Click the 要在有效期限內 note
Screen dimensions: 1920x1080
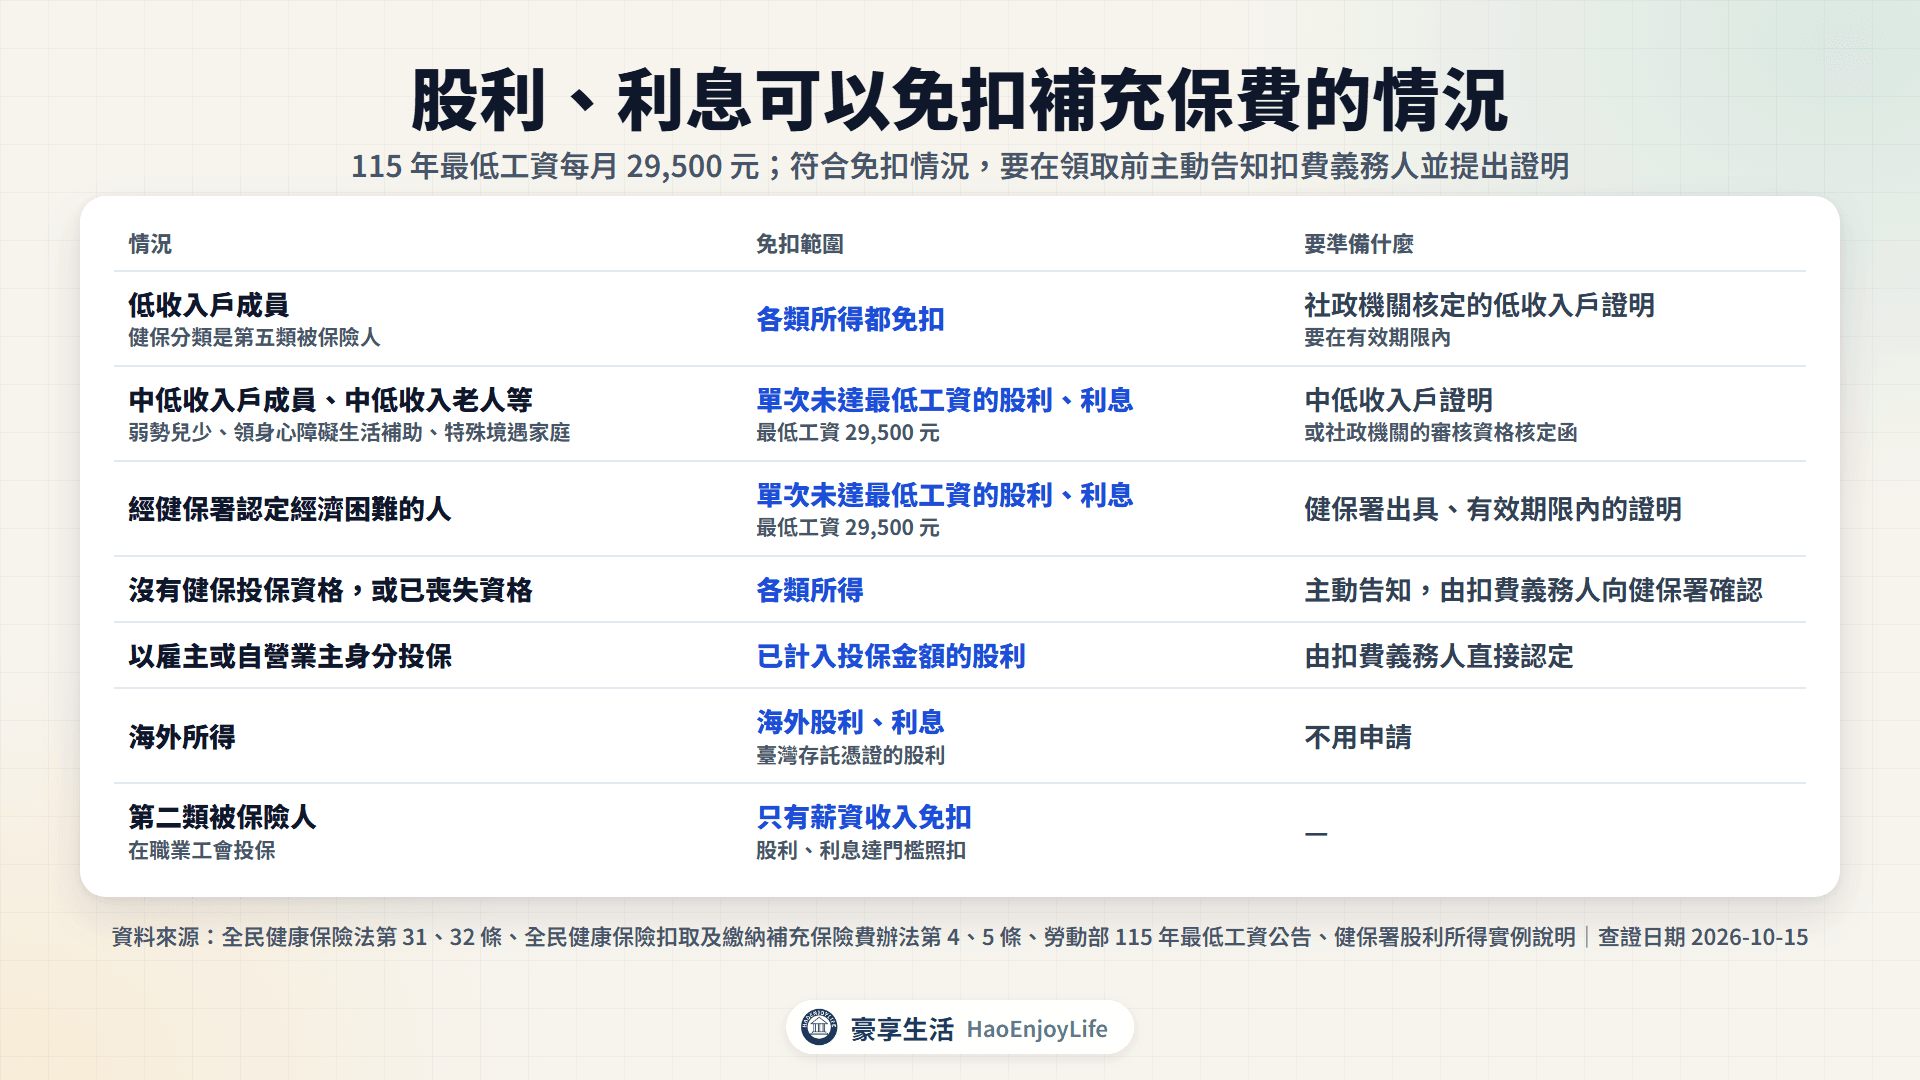point(1377,338)
